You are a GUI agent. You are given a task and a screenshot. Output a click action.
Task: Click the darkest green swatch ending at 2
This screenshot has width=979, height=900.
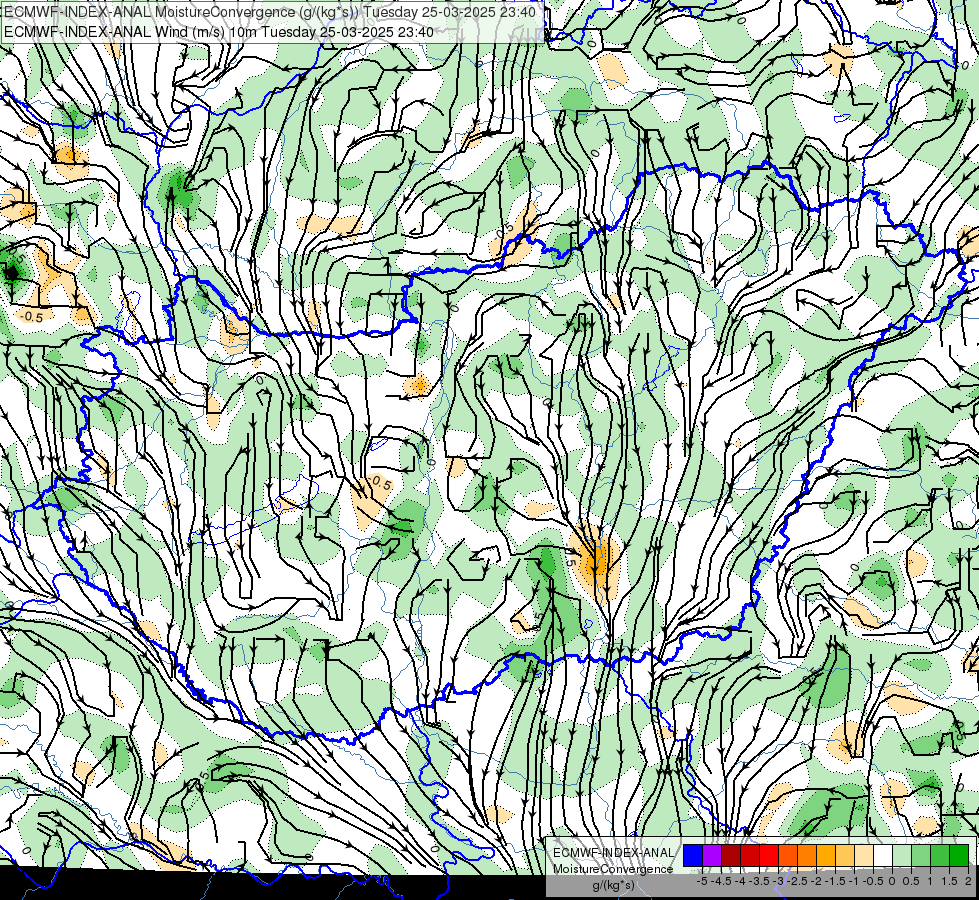[x=959, y=855]
